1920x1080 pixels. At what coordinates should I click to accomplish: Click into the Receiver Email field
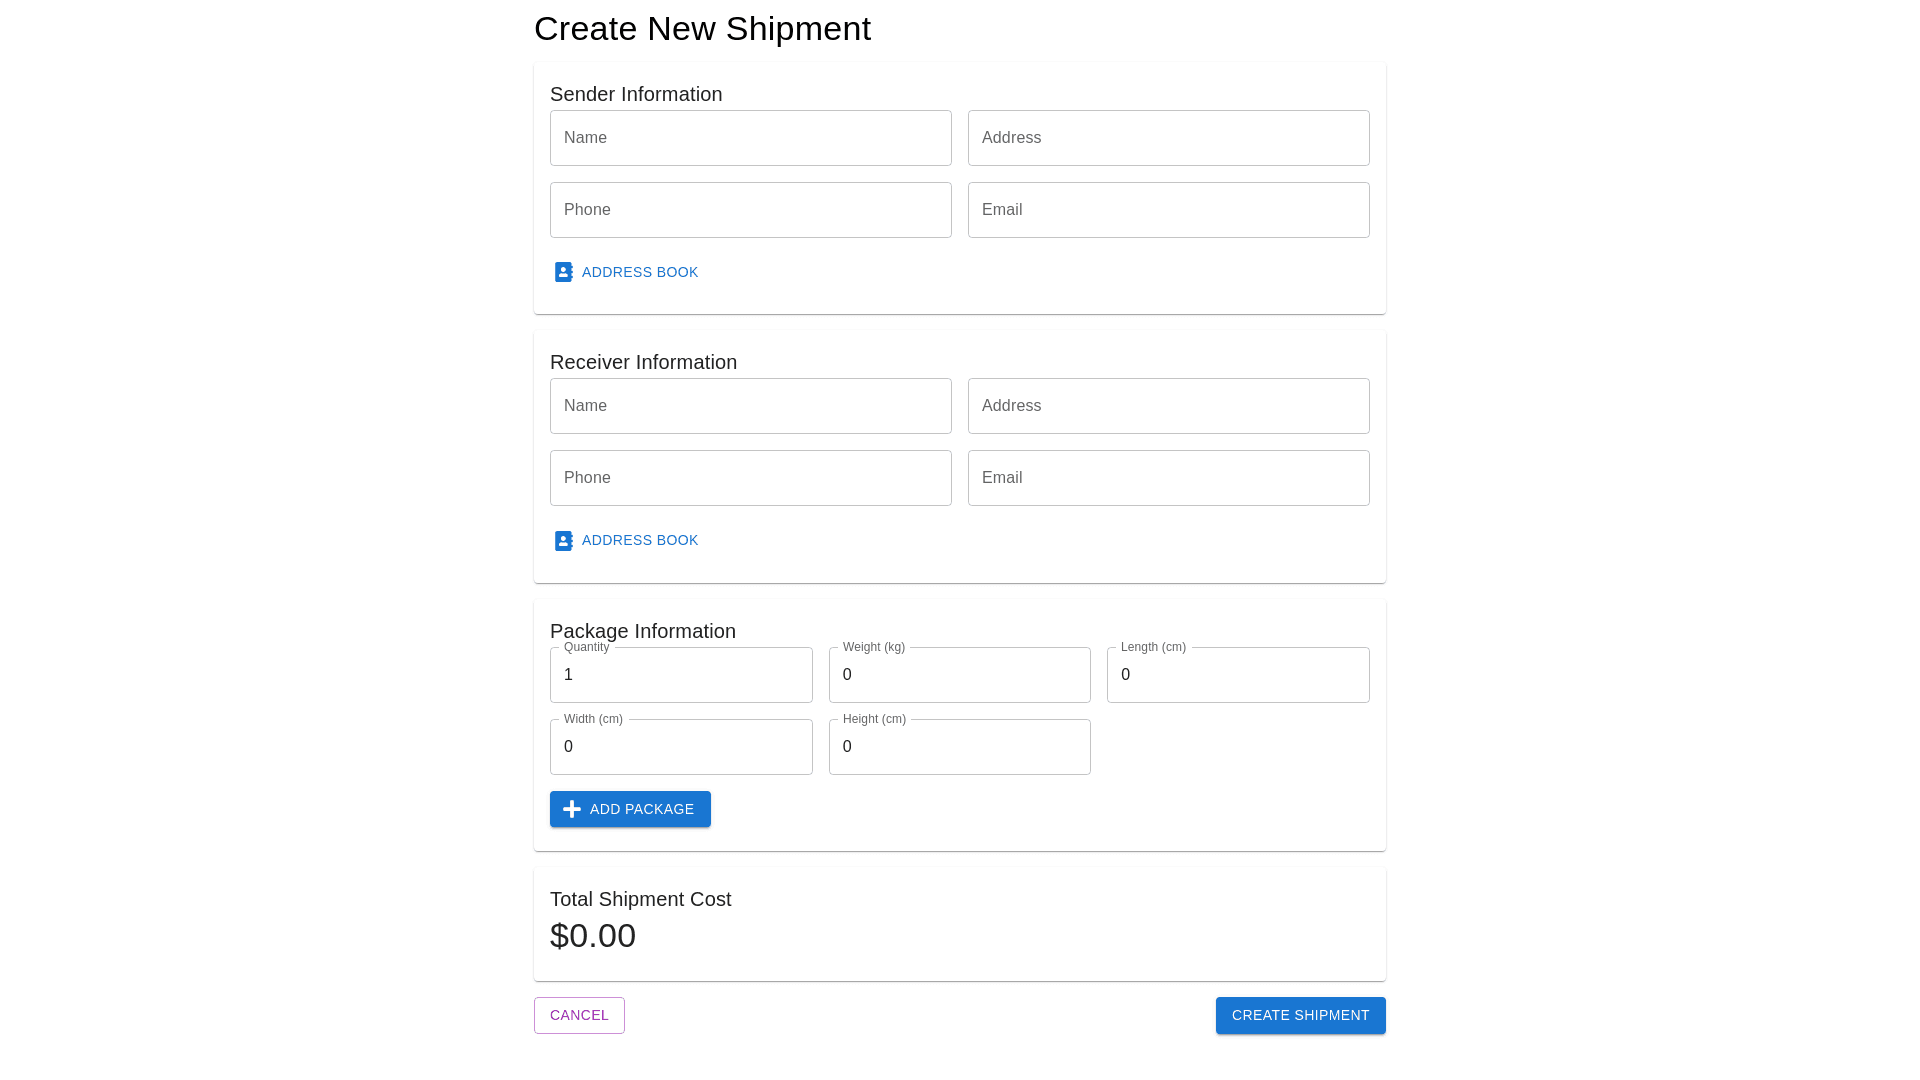(x=1168, y=478)
